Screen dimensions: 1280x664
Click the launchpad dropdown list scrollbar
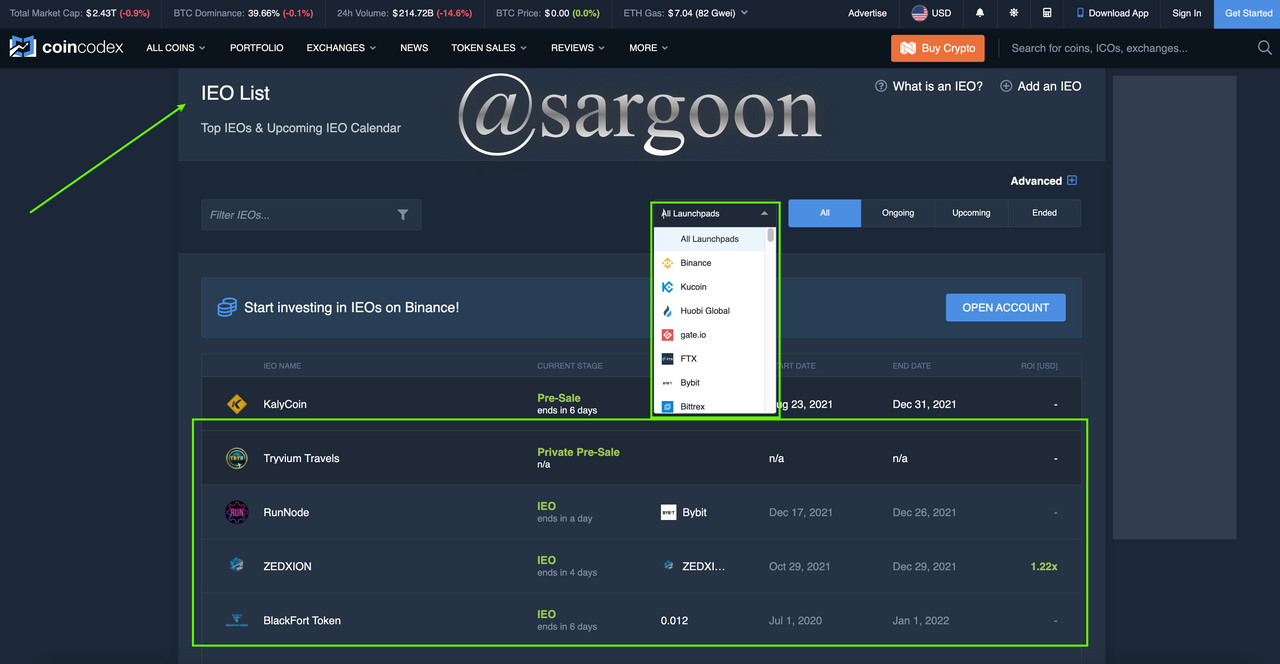click(x=771, y=236)
